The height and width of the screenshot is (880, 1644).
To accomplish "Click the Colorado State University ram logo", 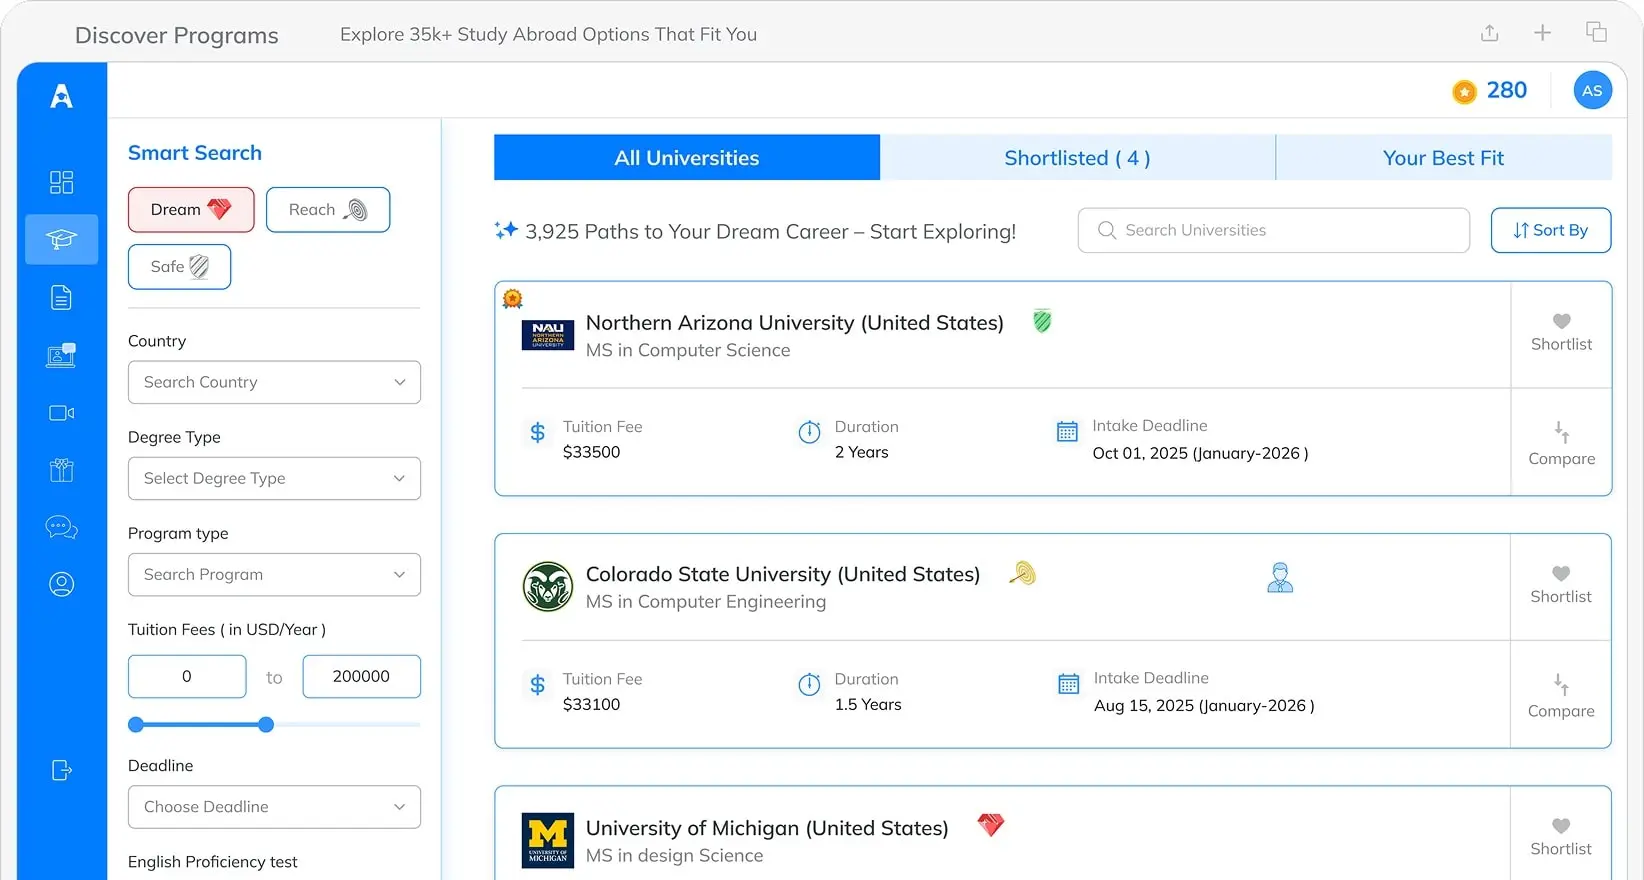I will [548, 586].
